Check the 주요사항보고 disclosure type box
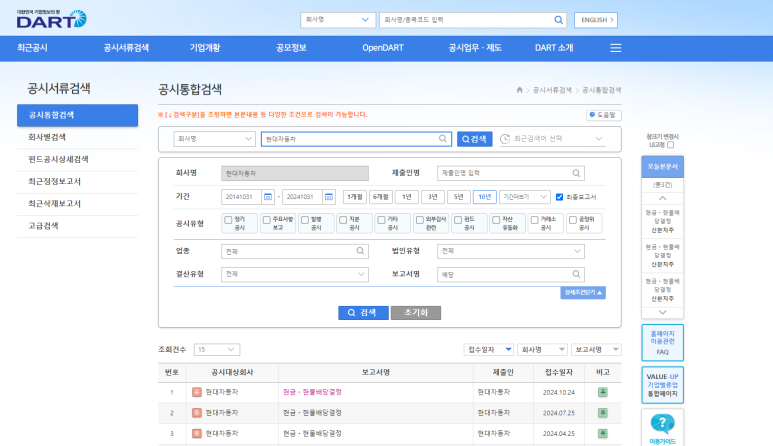Viewport: 773px width, 446px height. [266, 220]
